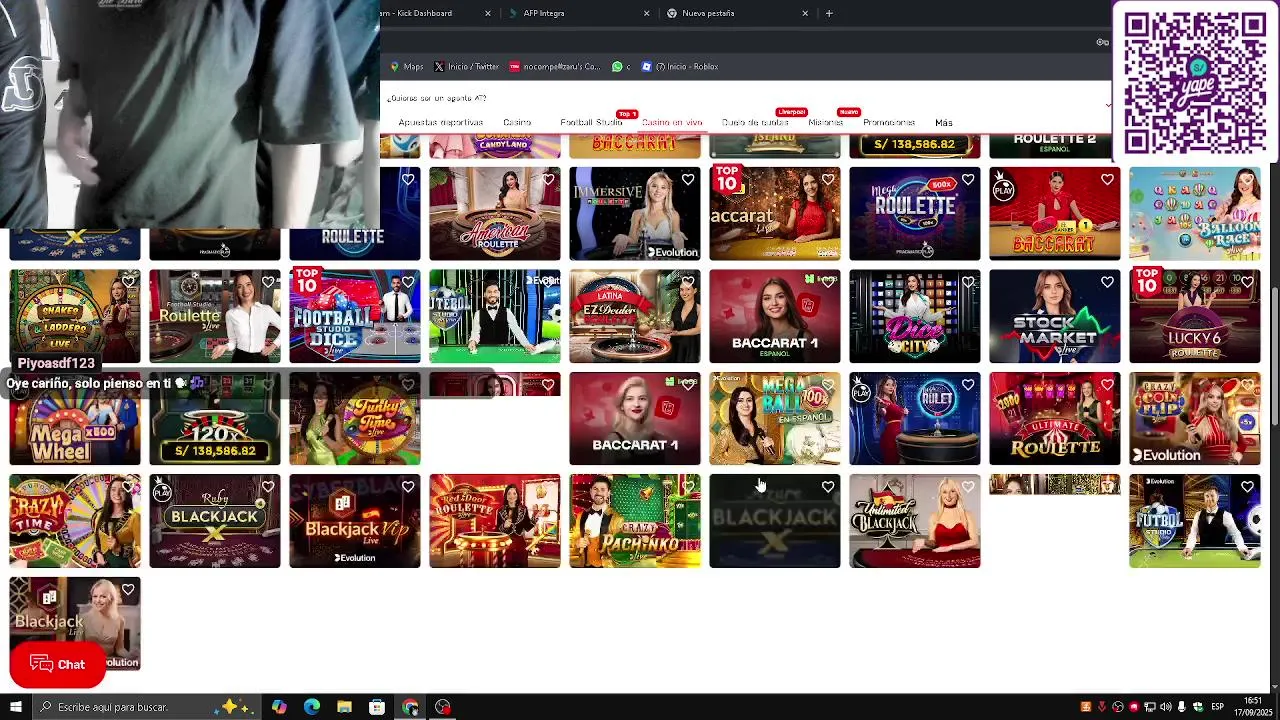Open Inicio / Twitter bookmark
1280x720 pixels.
pos(466,67)
